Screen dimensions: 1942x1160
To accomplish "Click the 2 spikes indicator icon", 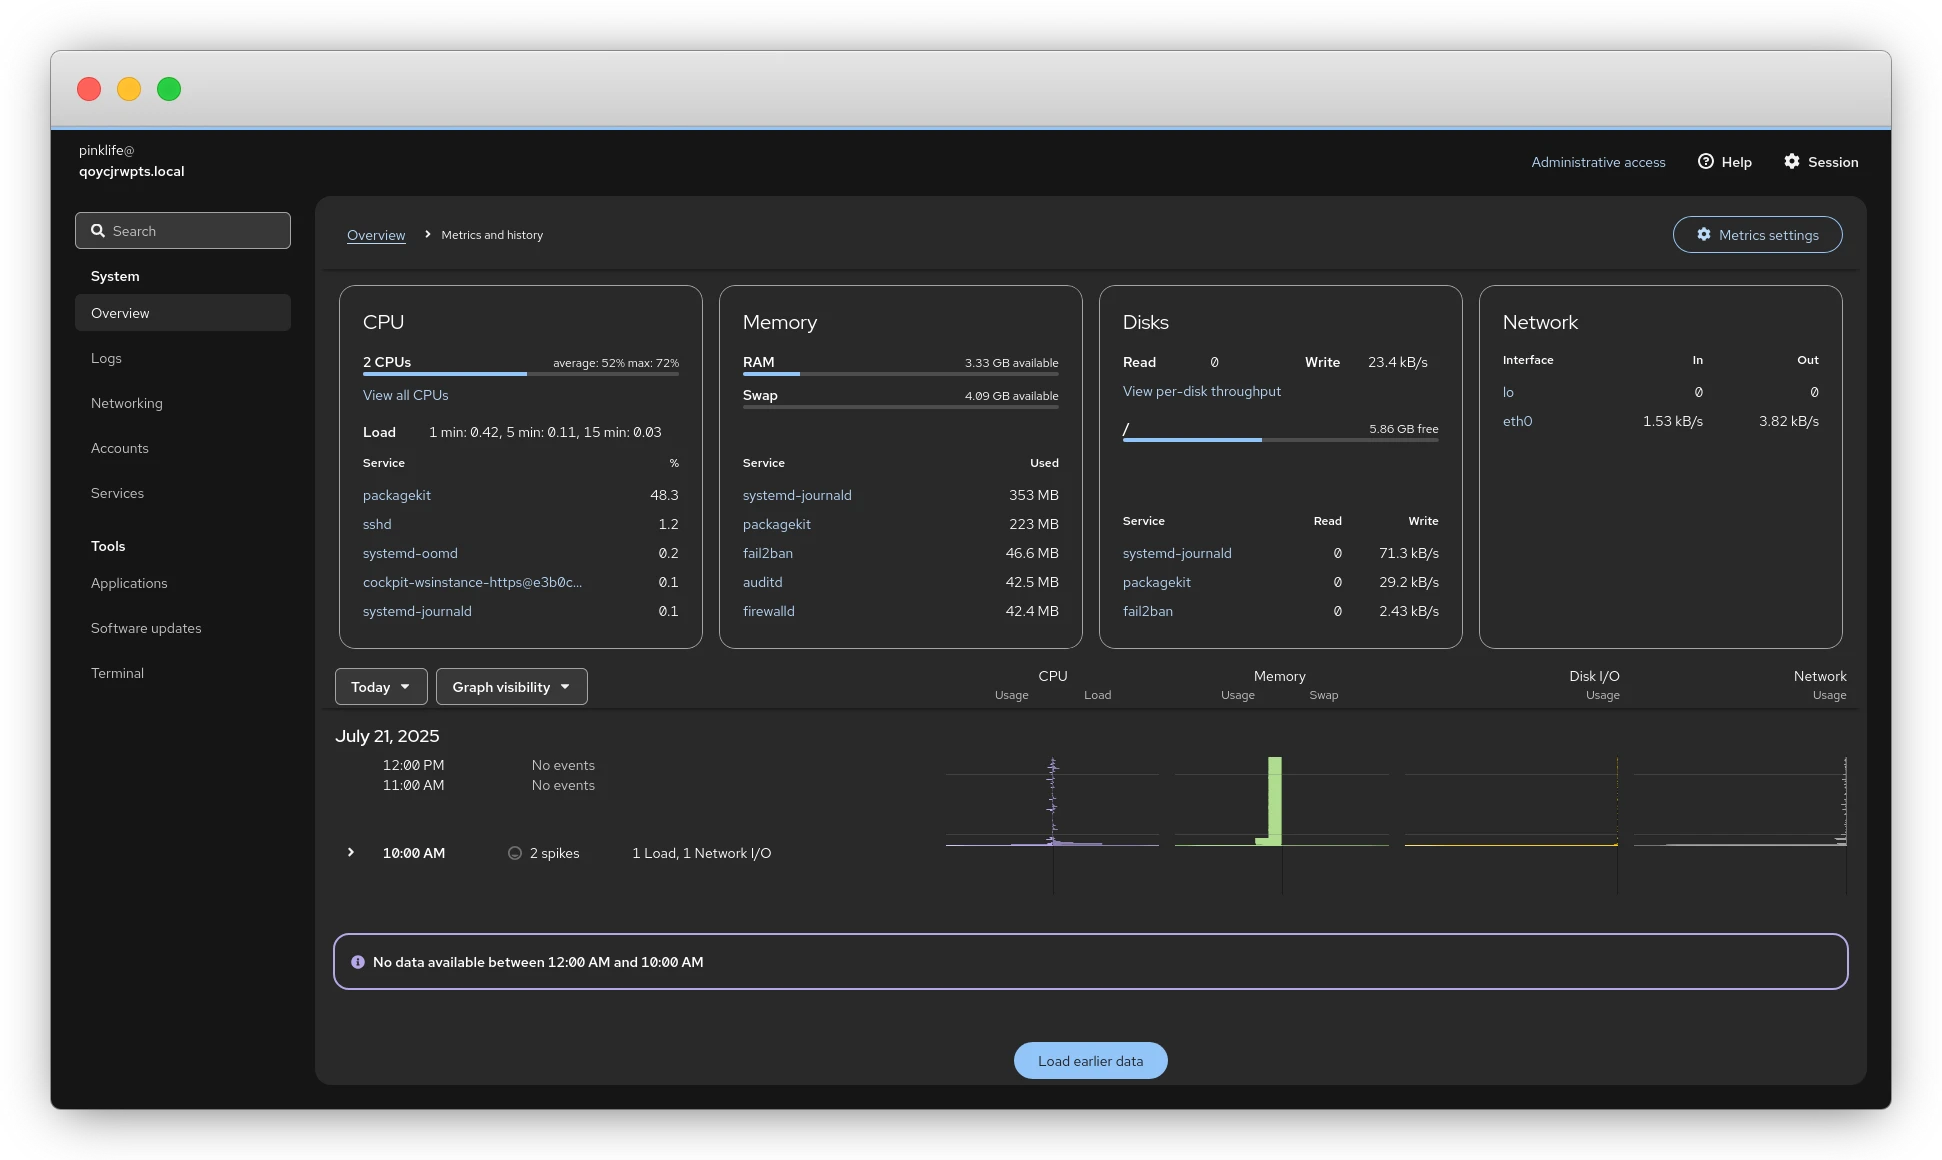I will (515, 853).
